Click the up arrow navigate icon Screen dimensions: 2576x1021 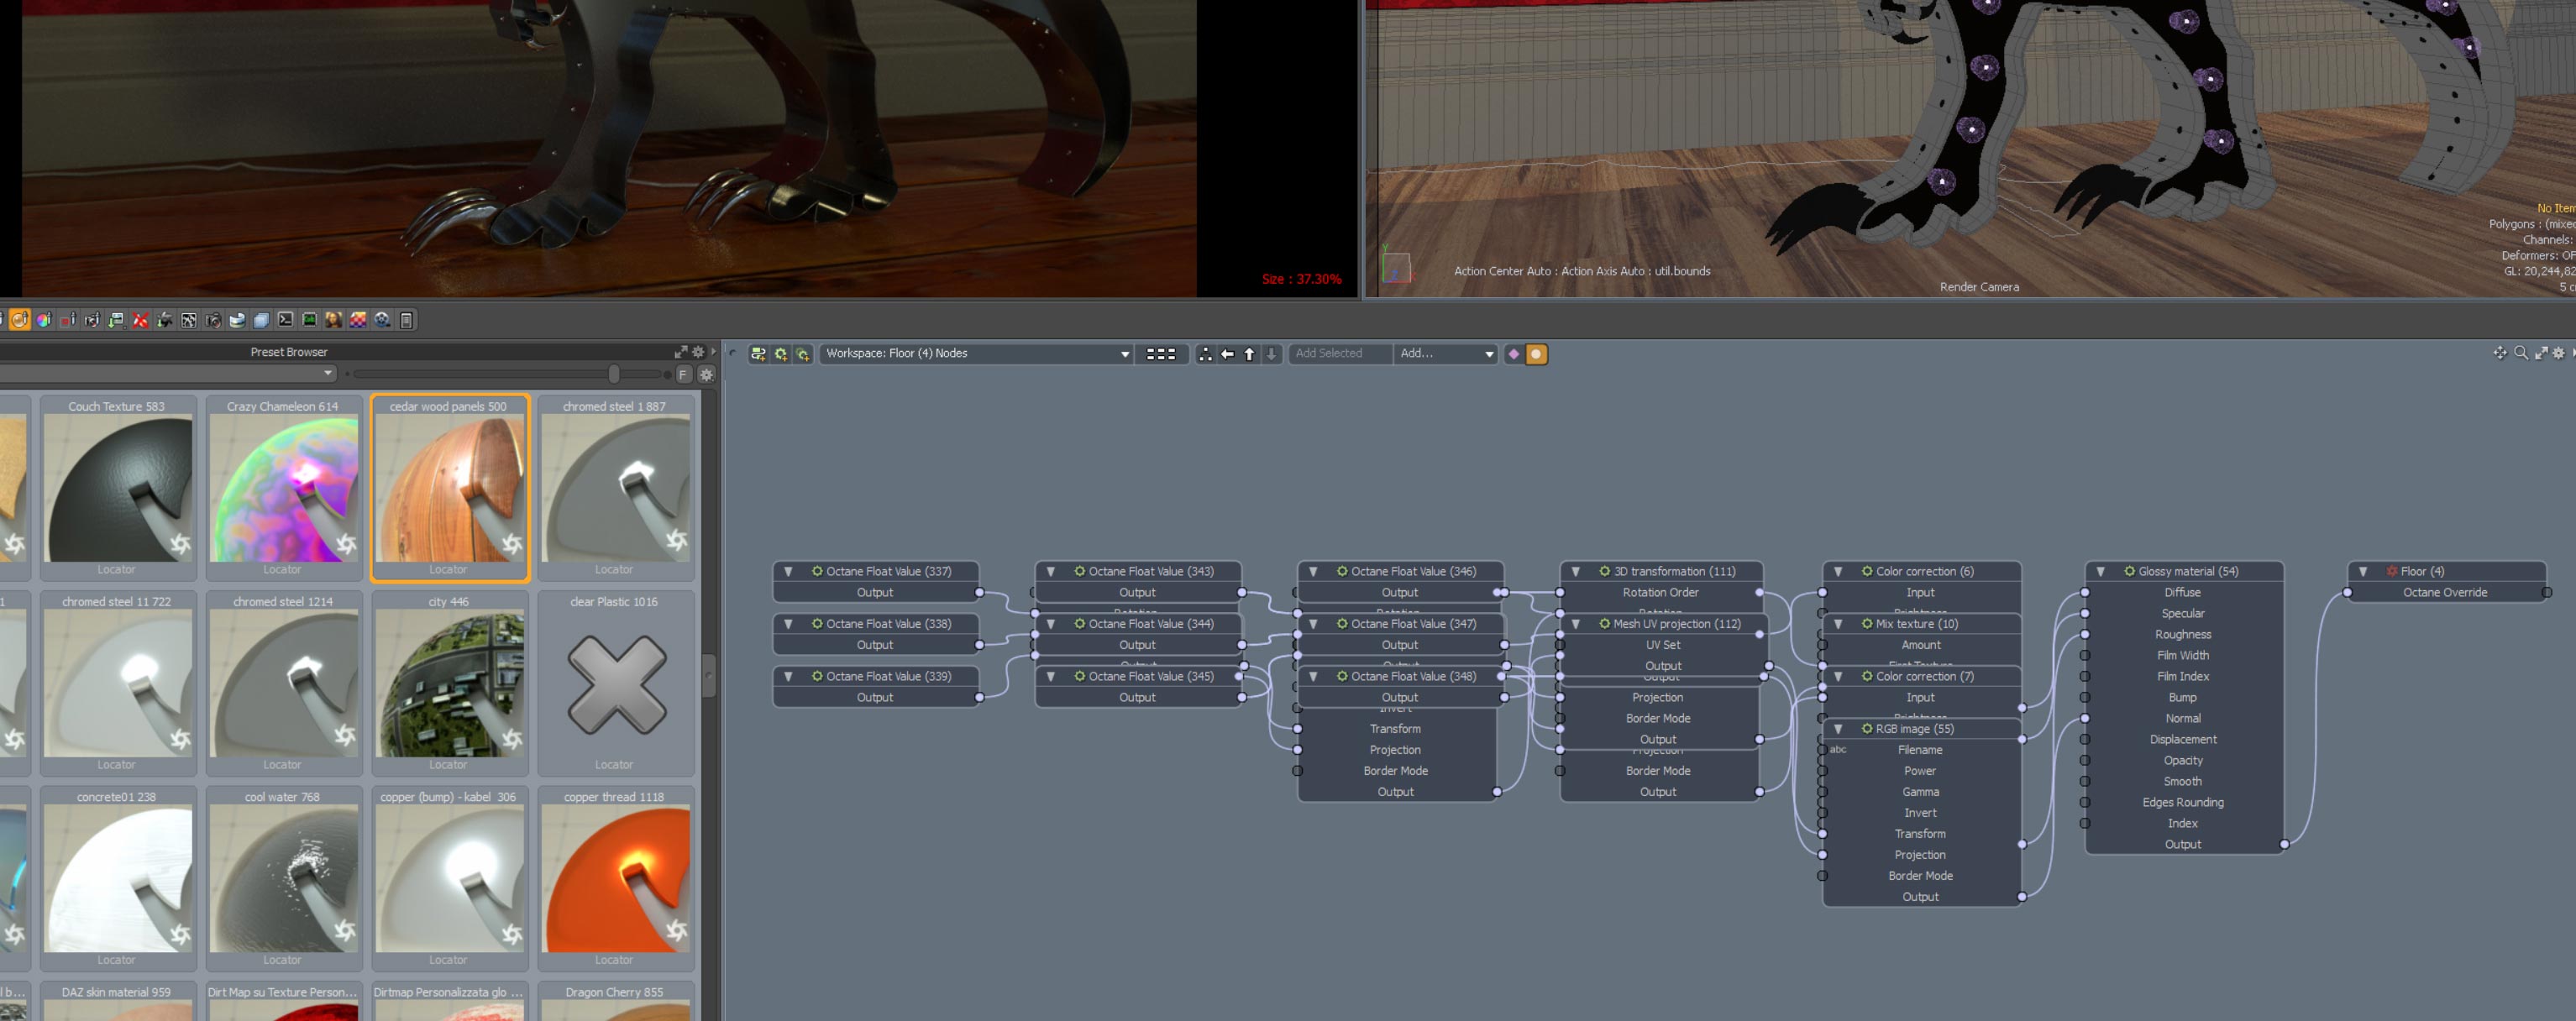1249,354
